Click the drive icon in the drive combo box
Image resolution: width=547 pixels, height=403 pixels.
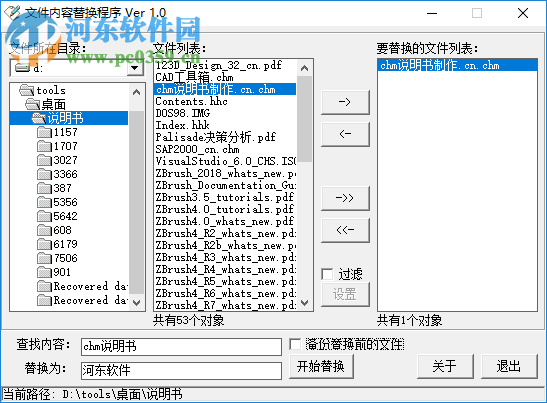point(23,68)
